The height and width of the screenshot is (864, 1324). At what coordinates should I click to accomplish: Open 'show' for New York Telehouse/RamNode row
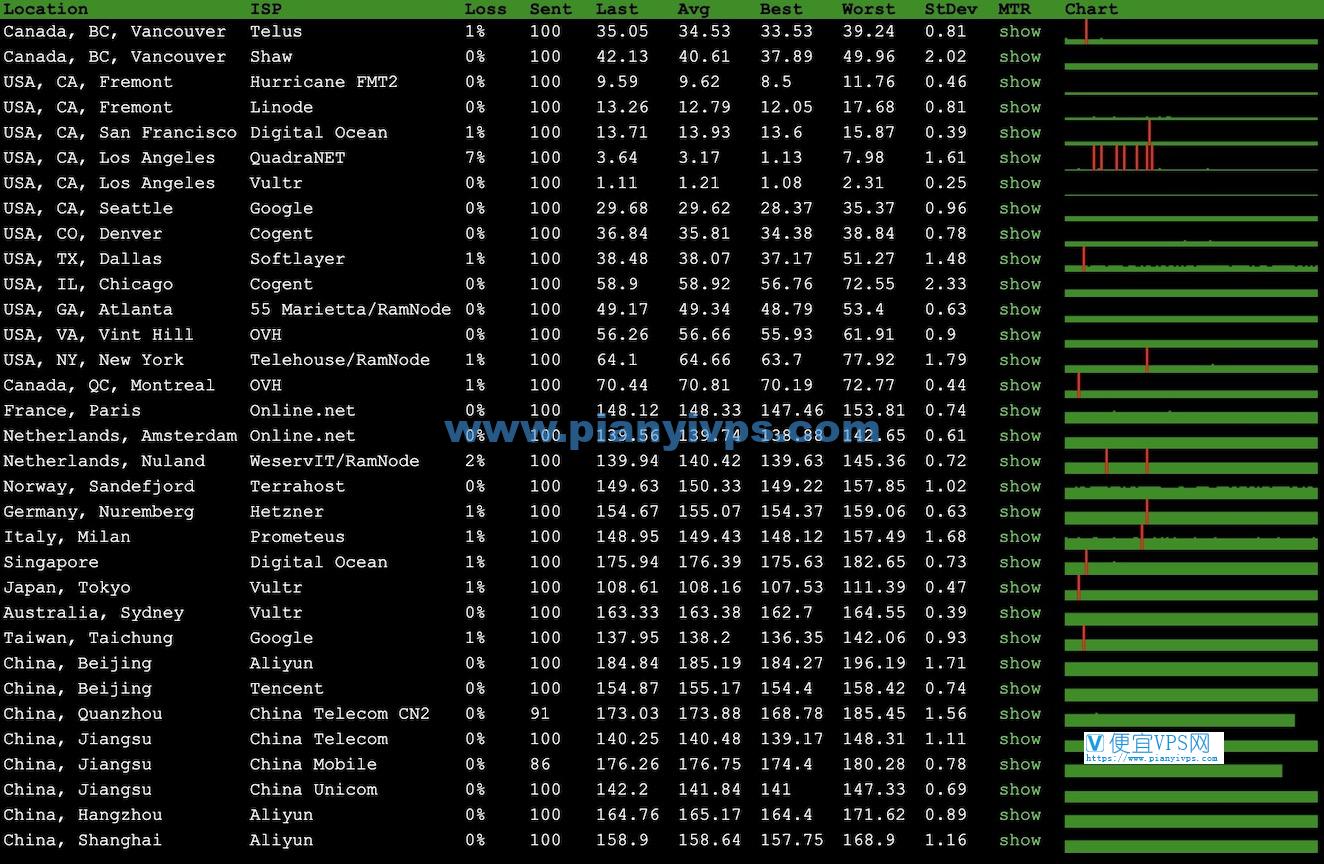pyautogui.click(x=1020, y=359)
